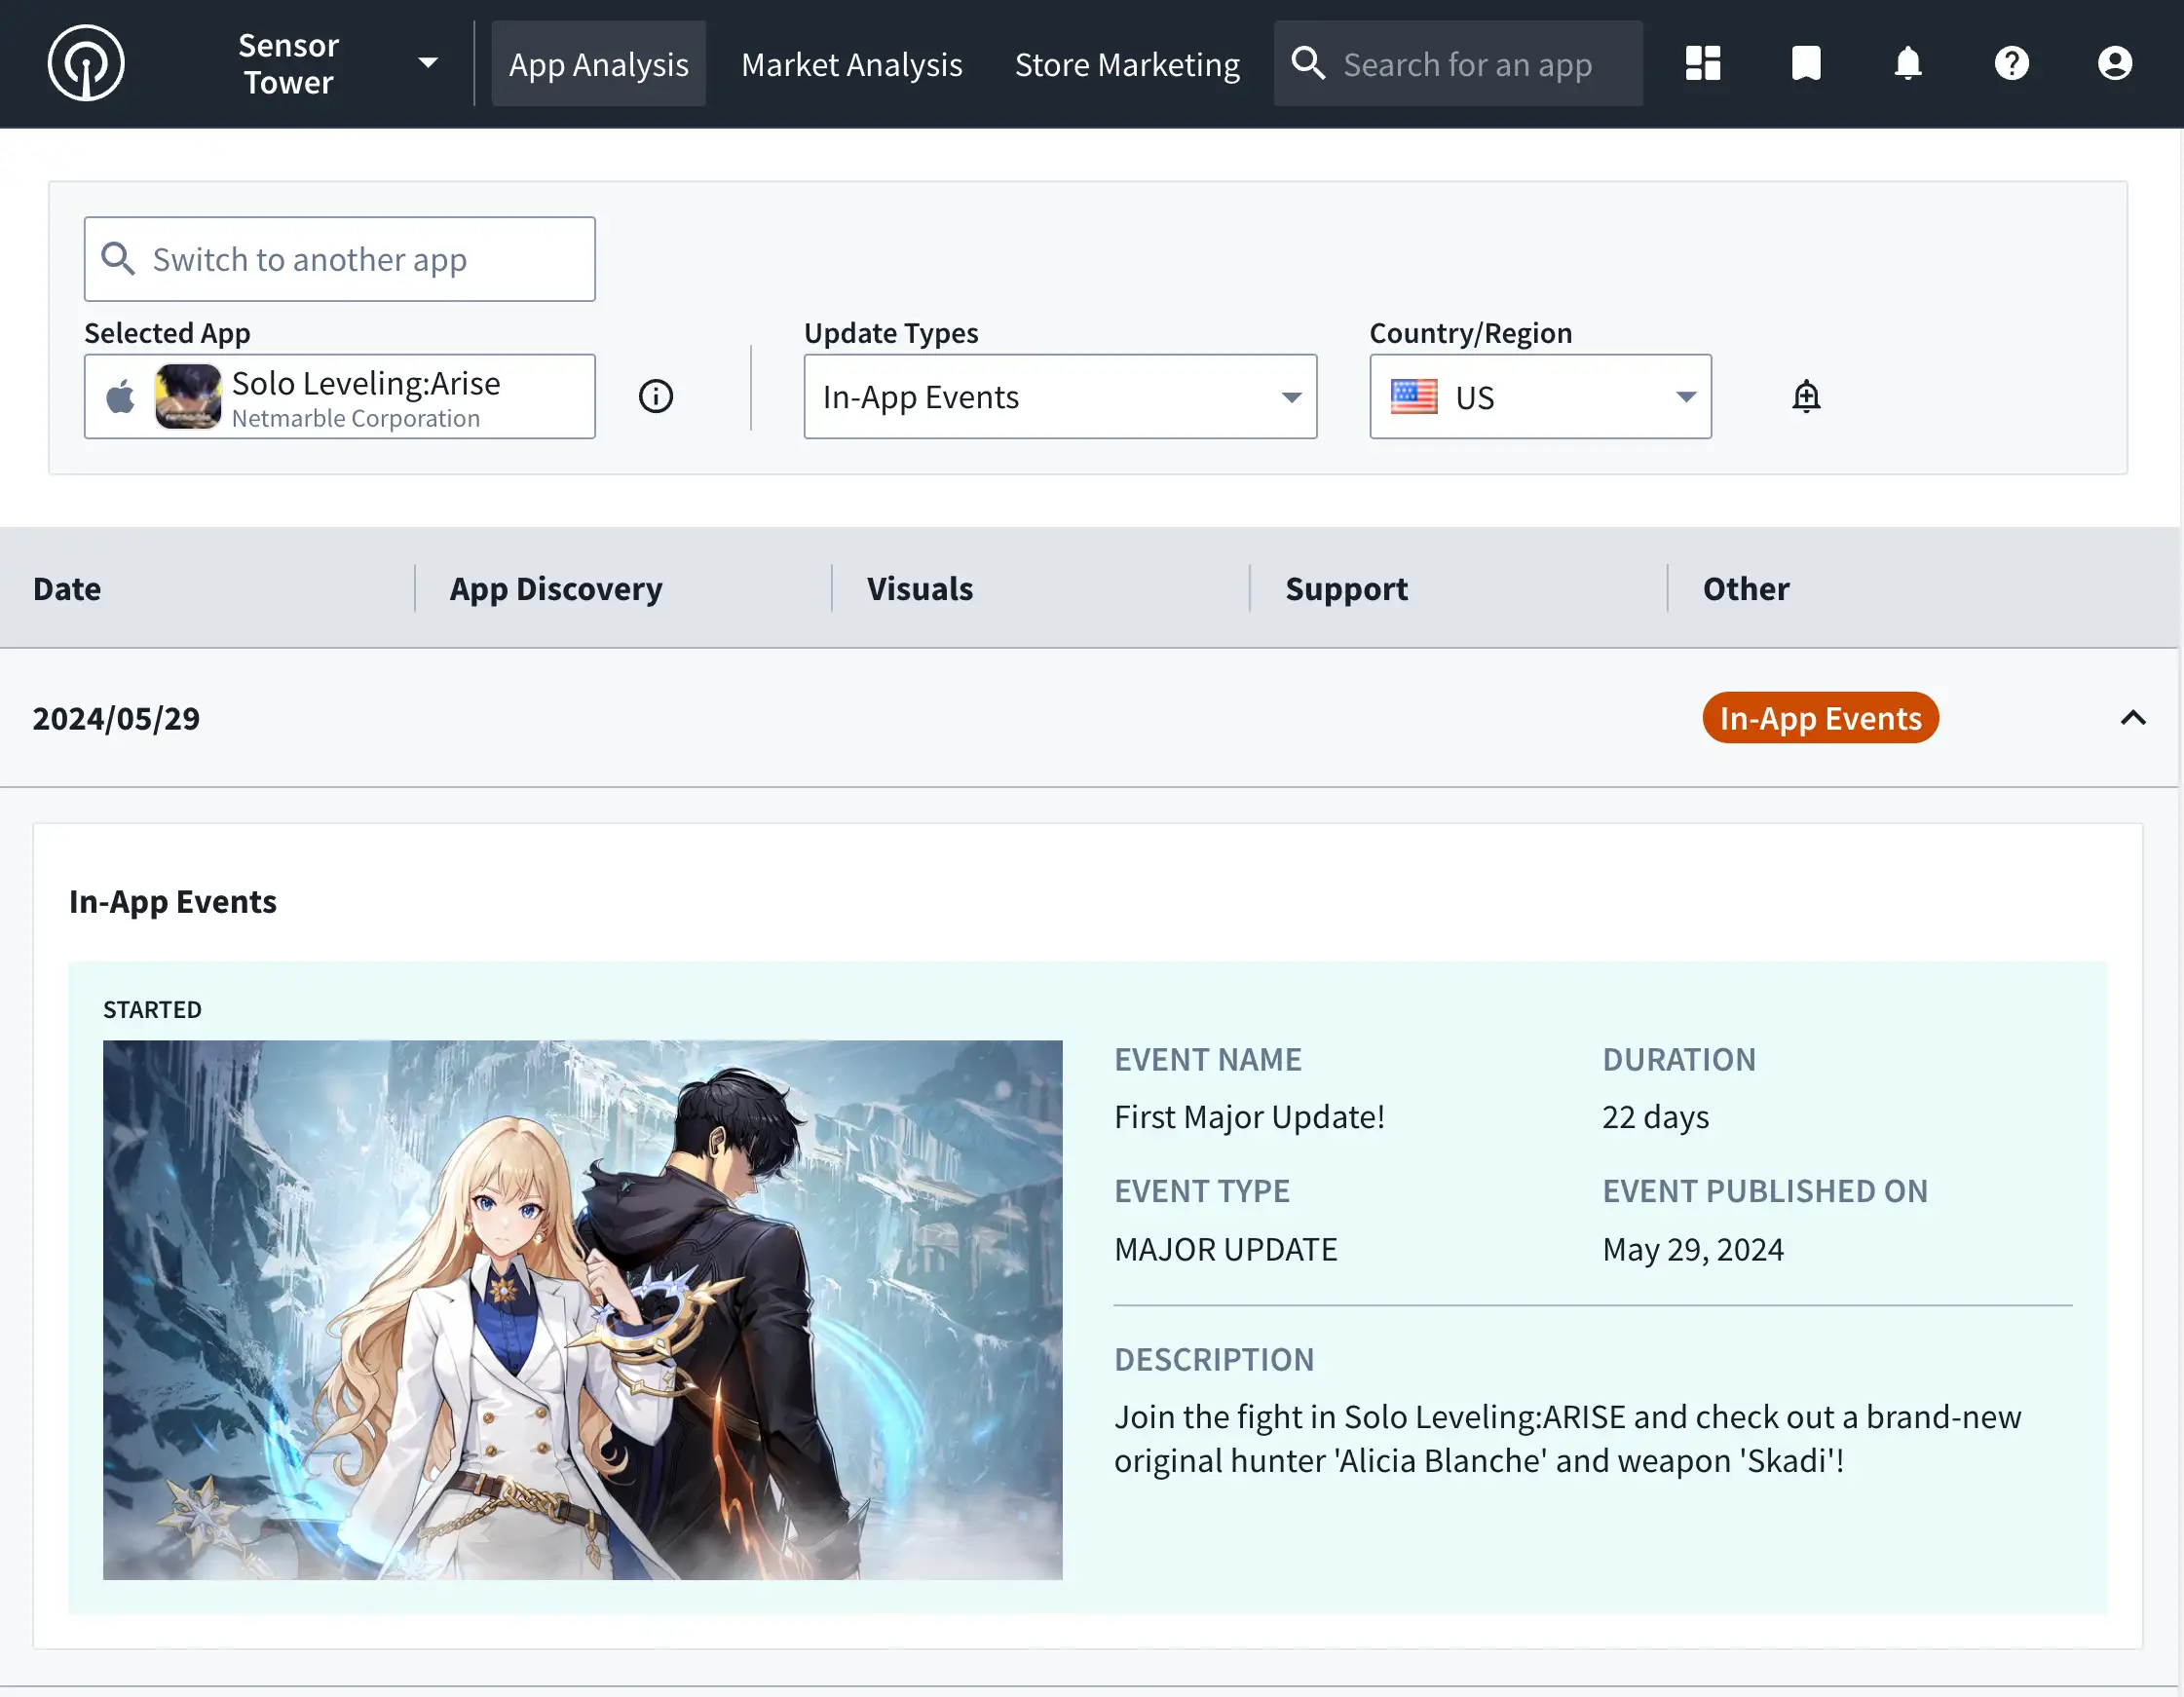Viewport: 2184px width, 1697px height.
Task: Click the Apple platform icon
Action: point(120,396)
